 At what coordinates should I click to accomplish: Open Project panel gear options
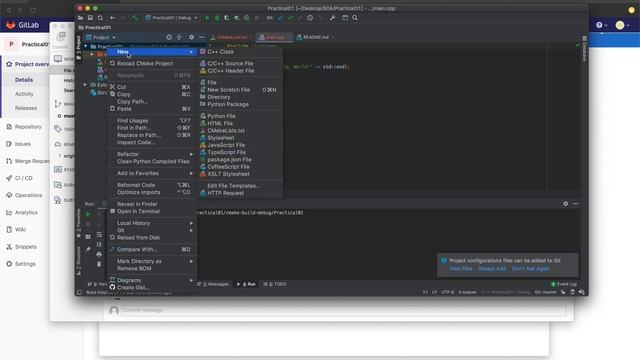tap(191, 37)
